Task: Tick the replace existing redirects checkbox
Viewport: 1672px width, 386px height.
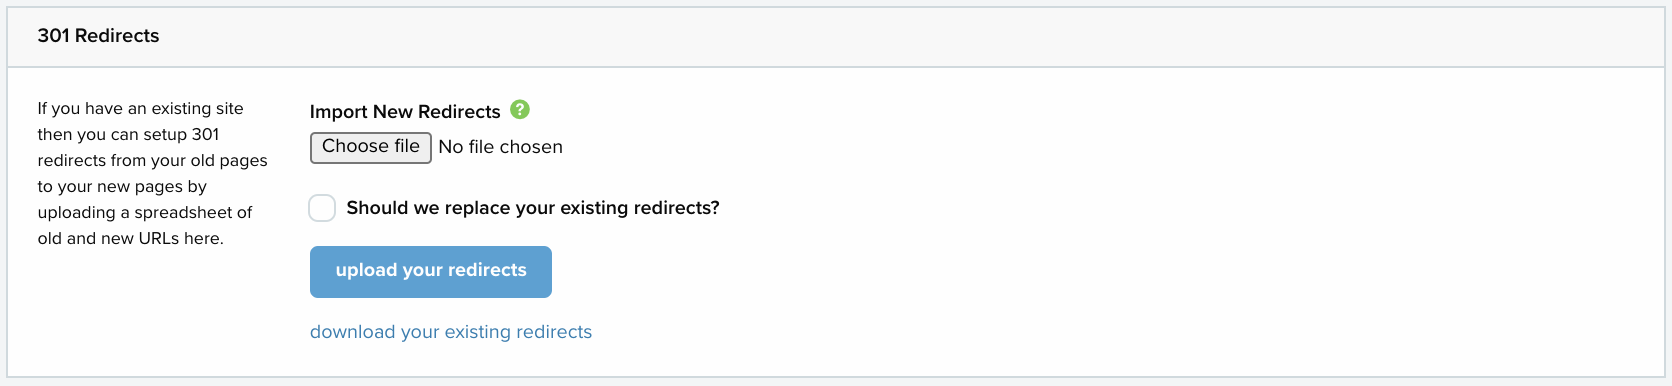Action: tap(322, 208)
